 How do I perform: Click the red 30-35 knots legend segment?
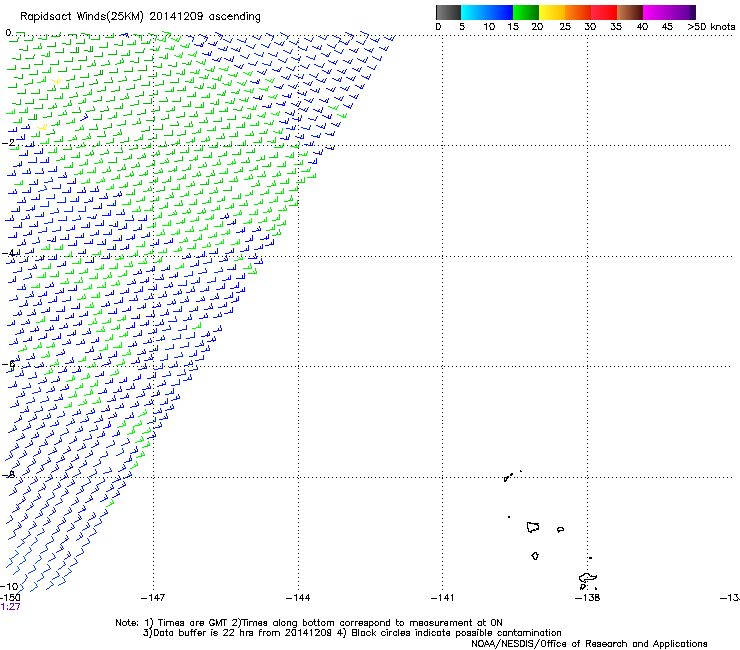pos(604,12)
